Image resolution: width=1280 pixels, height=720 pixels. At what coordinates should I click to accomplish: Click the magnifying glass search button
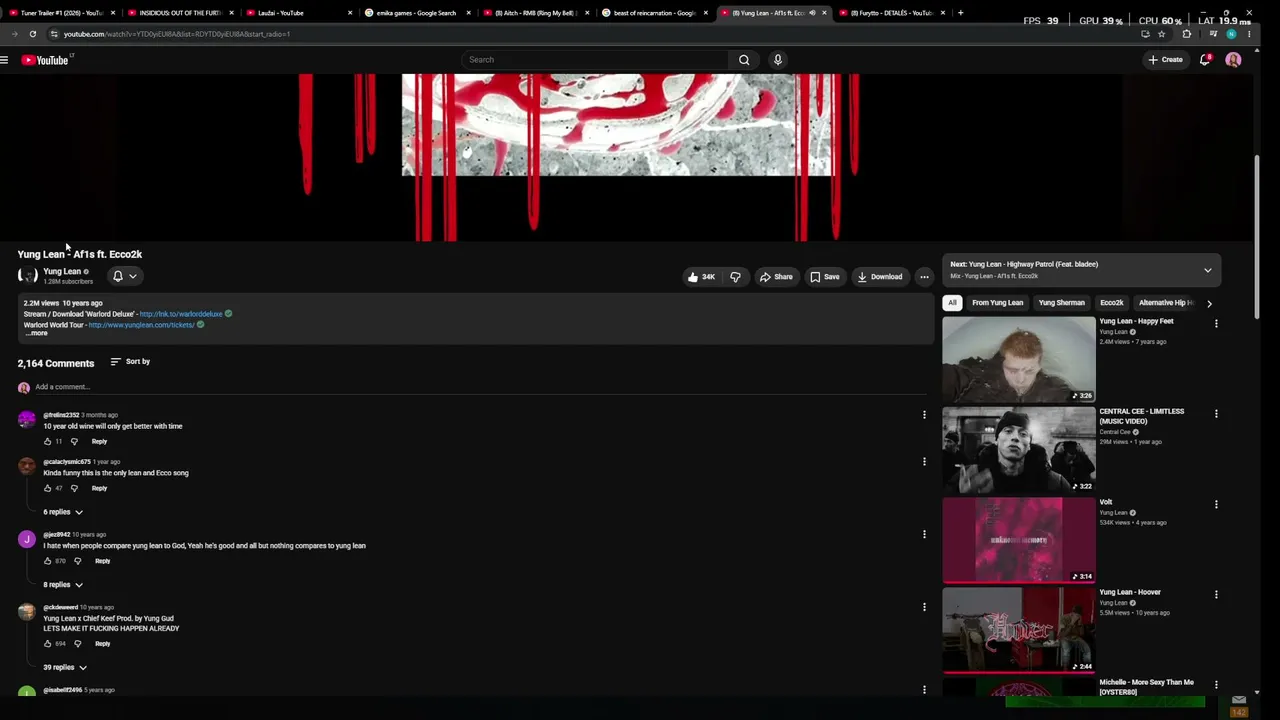pyautogui.click(x=744, y=60)
